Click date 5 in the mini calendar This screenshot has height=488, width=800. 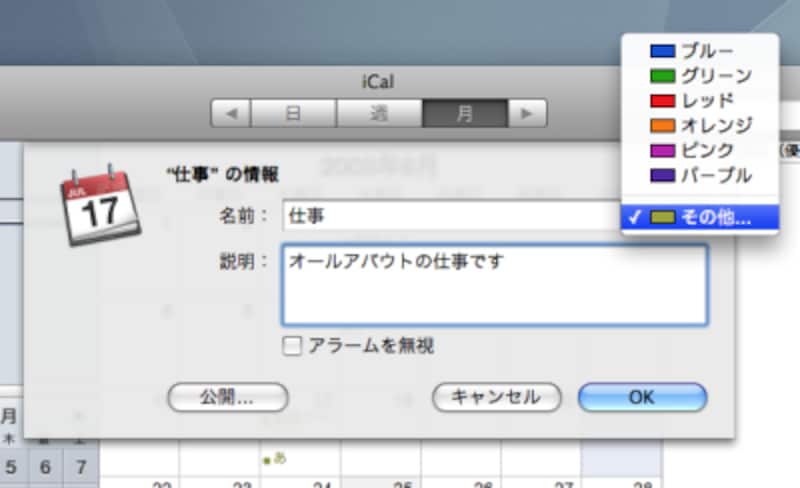coord(11,467)
